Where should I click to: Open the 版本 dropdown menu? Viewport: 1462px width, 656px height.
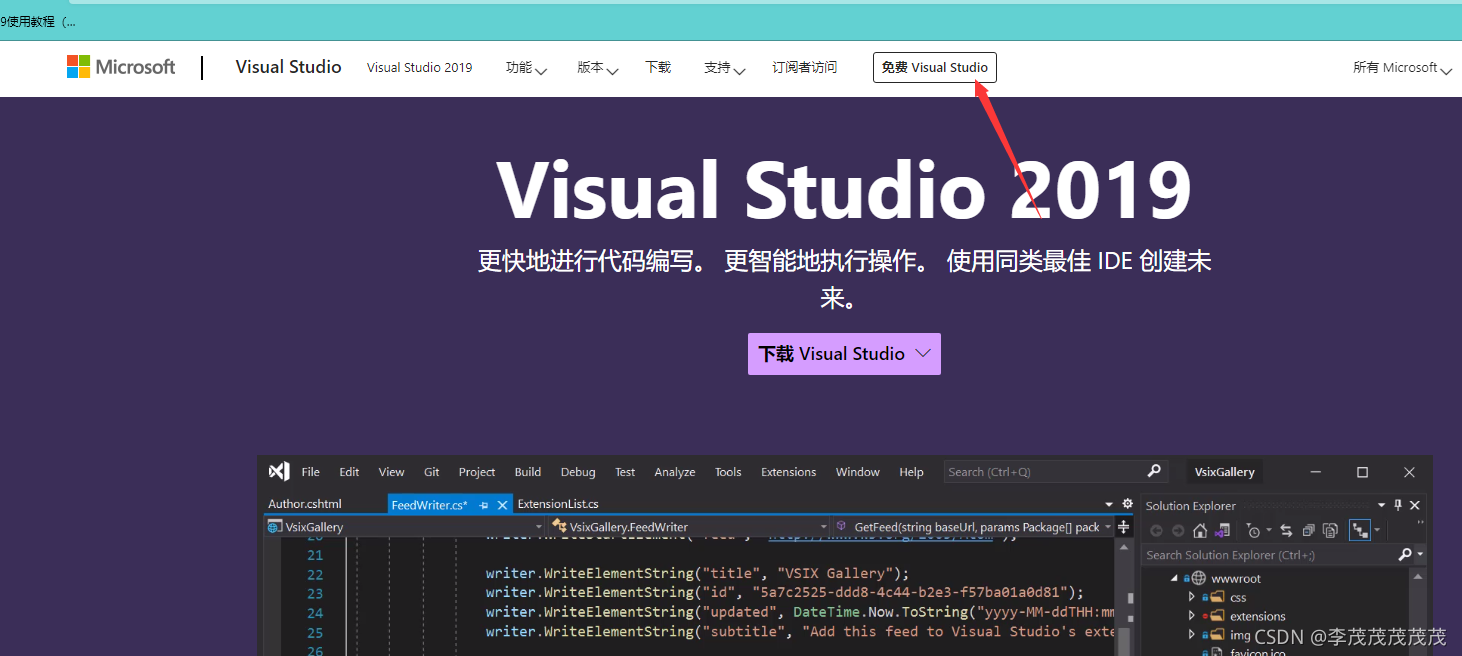click(x=598, y=68)
